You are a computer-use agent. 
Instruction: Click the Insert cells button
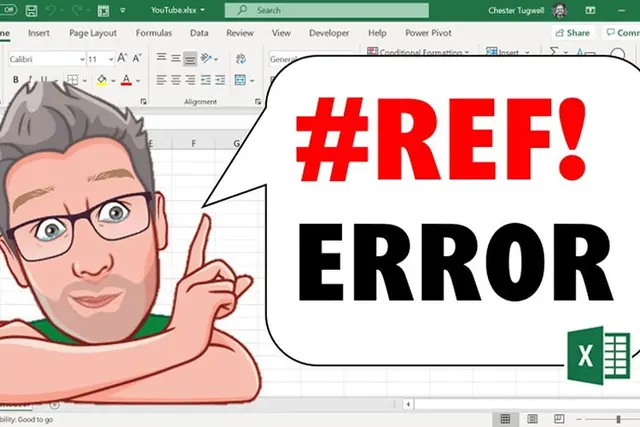(507, 52)
